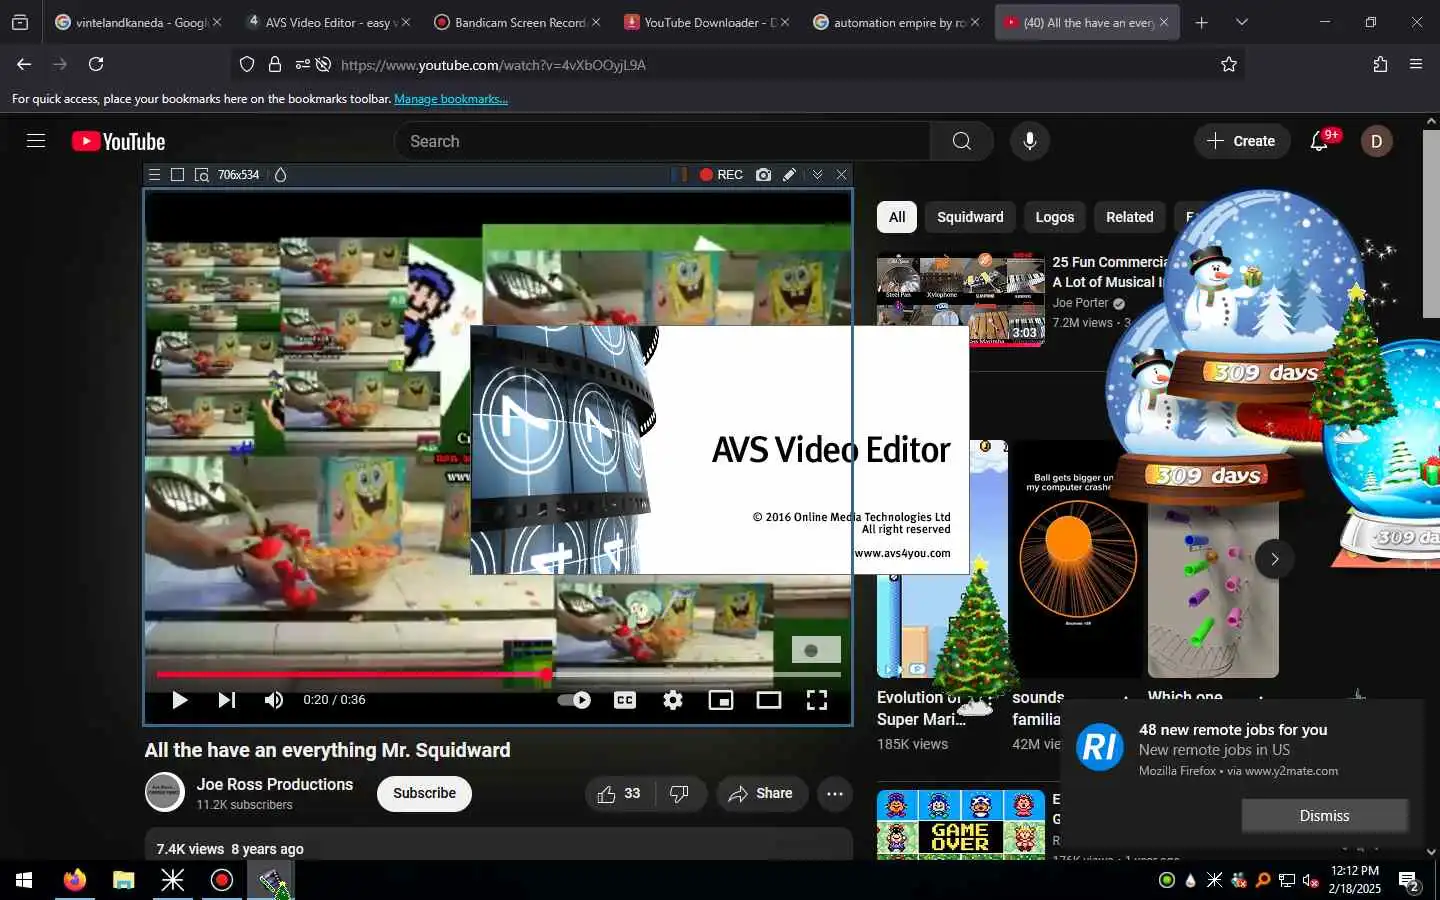Select the Logos filter chip
The height and width of the screenshot is (900, 1440).
click(x=1054, y=217)
